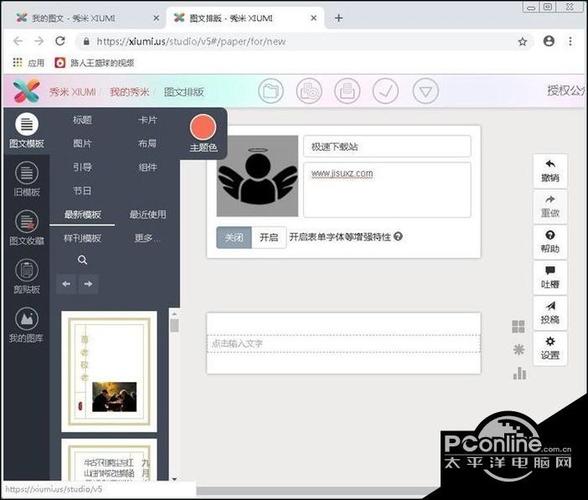Open the 样刊模板 category
Image resolution: width=588 pixels, height=500 pixels.
82,238
